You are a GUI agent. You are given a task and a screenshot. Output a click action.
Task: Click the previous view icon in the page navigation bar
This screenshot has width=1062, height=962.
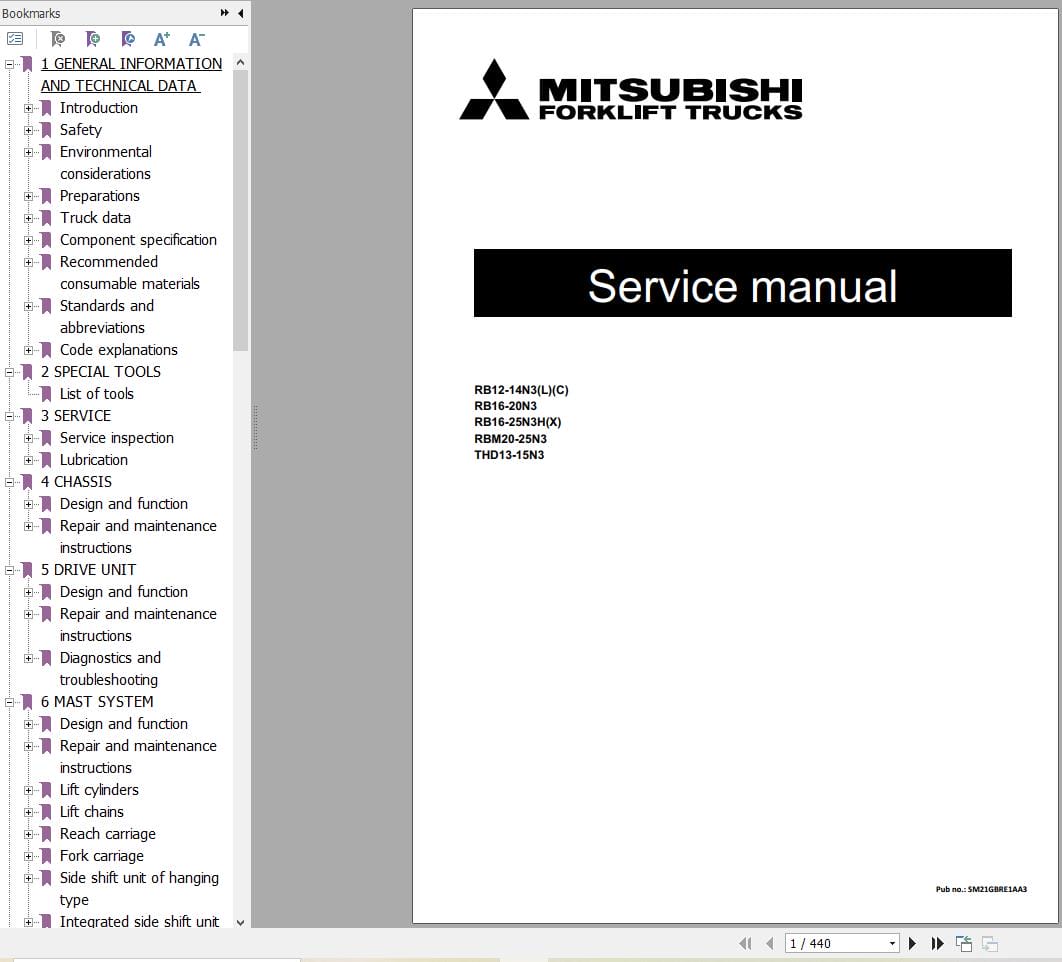[x=964, y=943]
